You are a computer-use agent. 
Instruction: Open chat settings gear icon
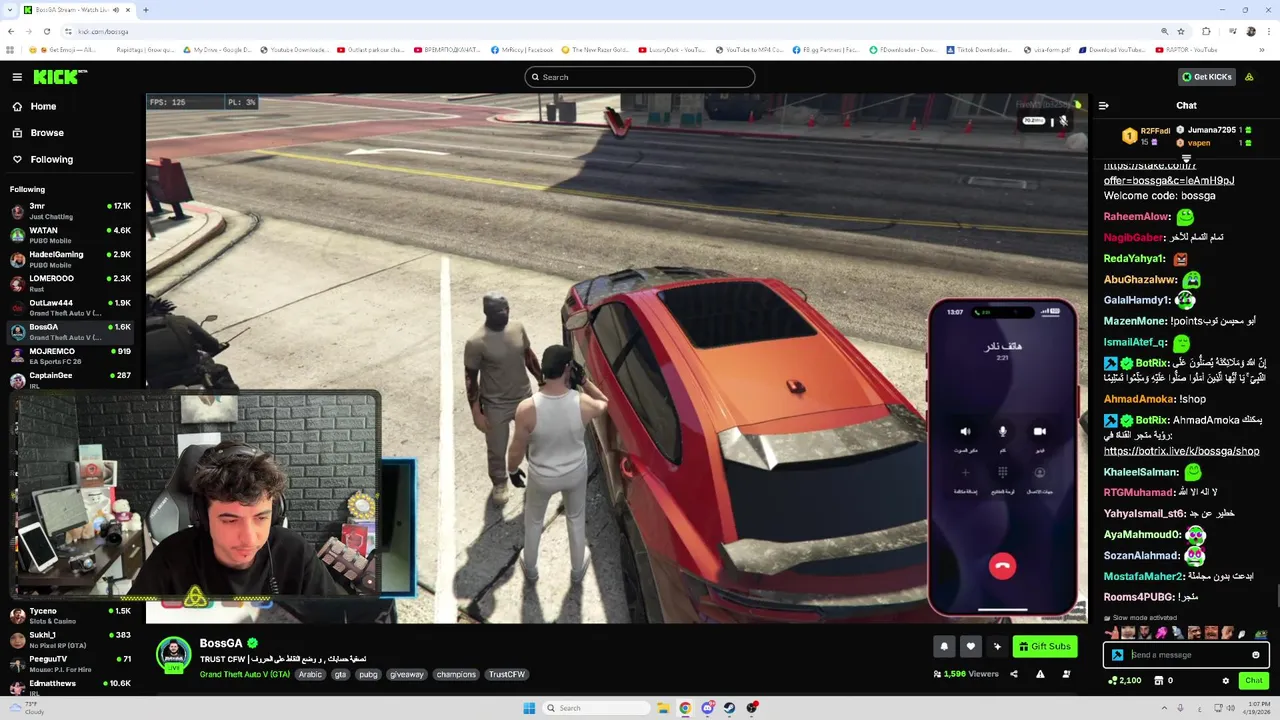[x=1225, y=681]
